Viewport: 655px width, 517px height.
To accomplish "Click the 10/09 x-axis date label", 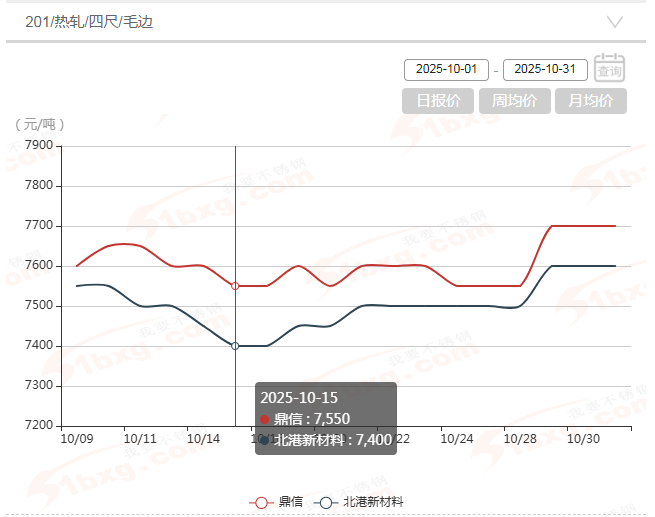I will pyautogui.click(x=76, y=438).
